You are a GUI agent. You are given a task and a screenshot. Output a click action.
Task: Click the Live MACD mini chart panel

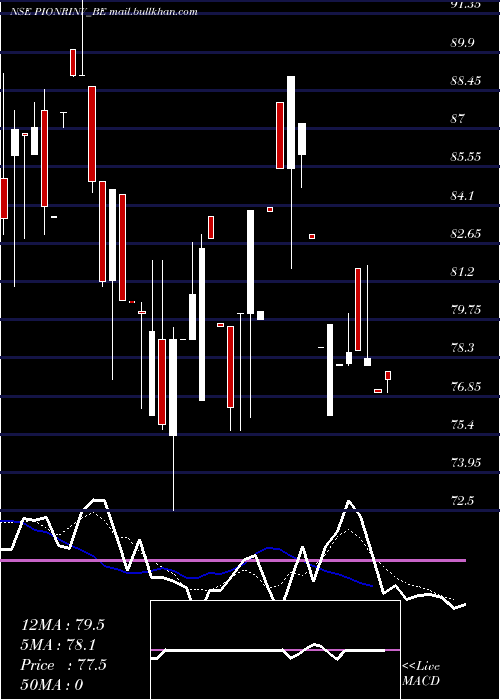(x=275, y=650)
